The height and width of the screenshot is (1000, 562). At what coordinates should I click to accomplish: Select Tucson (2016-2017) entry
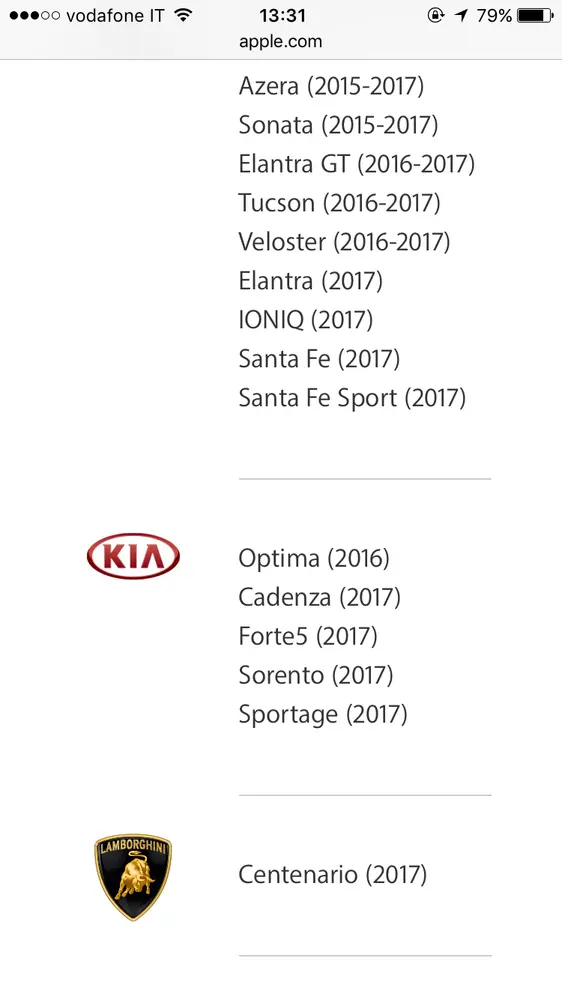pyautogui.click(x=339, y=203)
